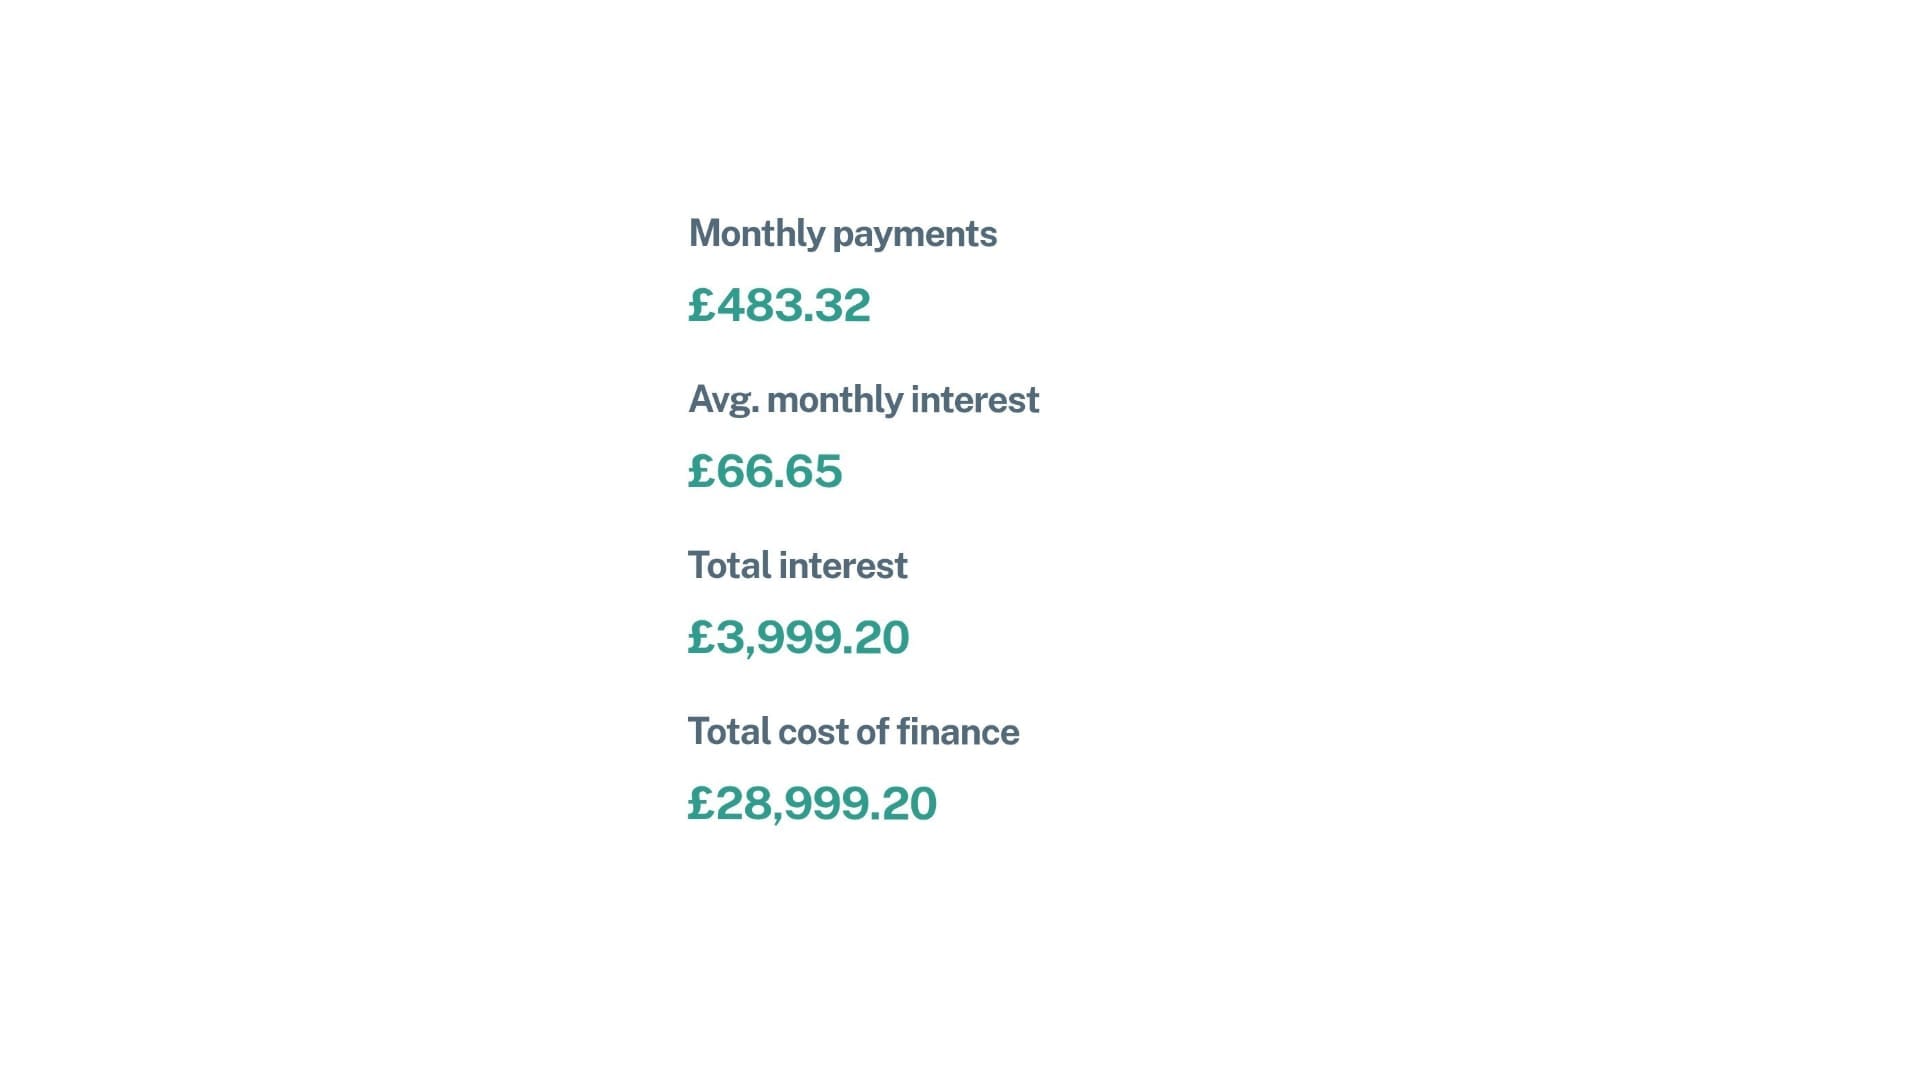Select the £28,999.20 total cost figure
The width and height of the screenshot is (1920, 1080).
tap(812, 804)
